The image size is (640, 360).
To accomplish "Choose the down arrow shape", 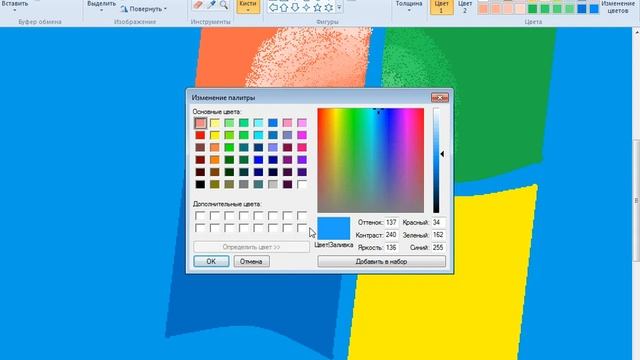I will click(x=295, y=7).
